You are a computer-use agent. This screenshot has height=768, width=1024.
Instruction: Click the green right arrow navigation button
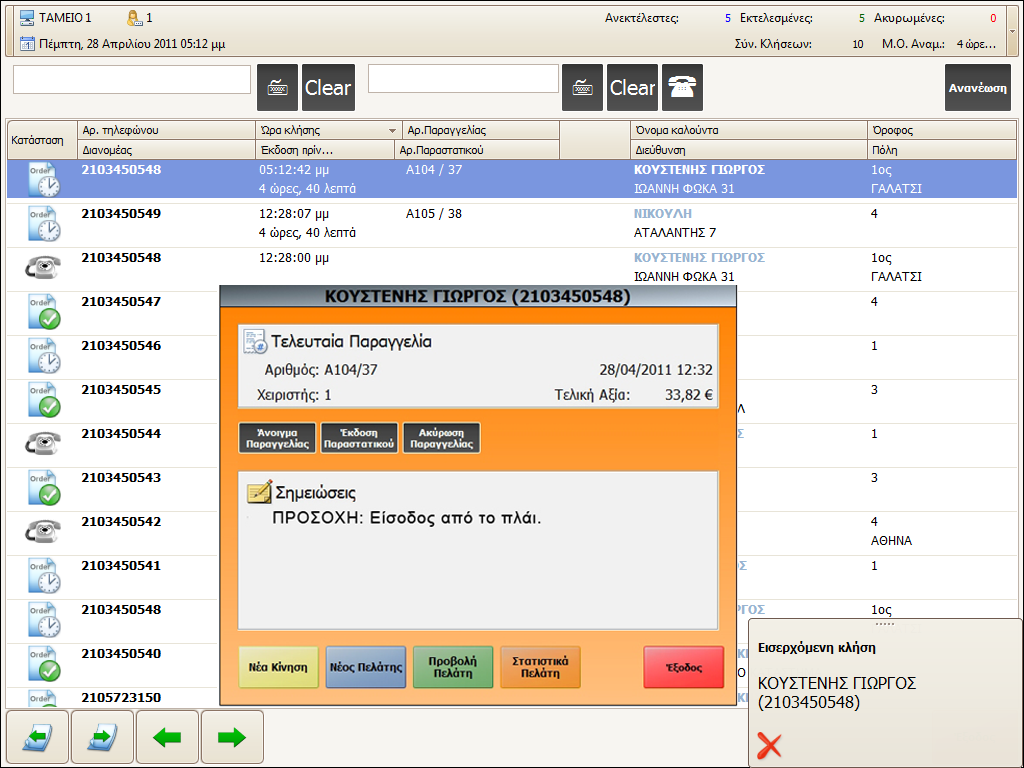point(232,737)
